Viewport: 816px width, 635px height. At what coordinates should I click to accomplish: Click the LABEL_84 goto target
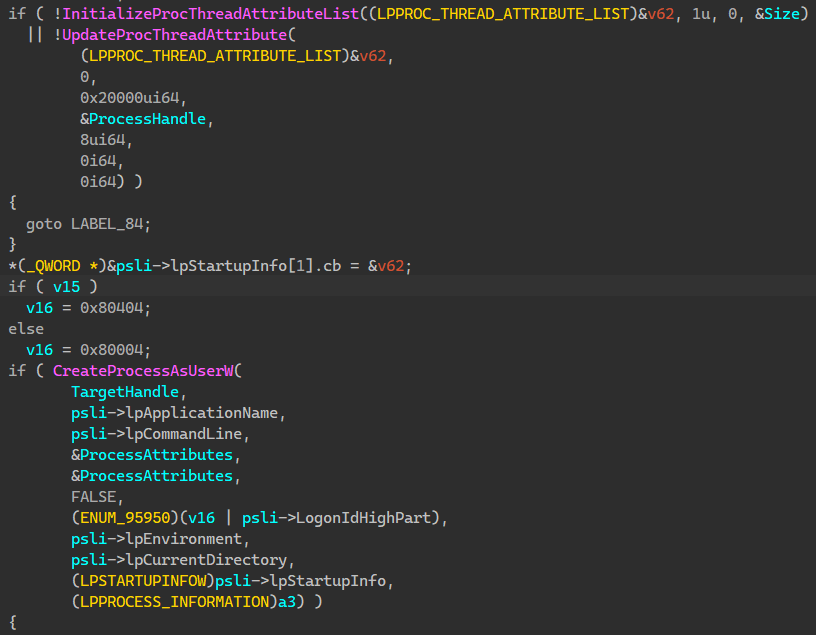coord(107,224)
